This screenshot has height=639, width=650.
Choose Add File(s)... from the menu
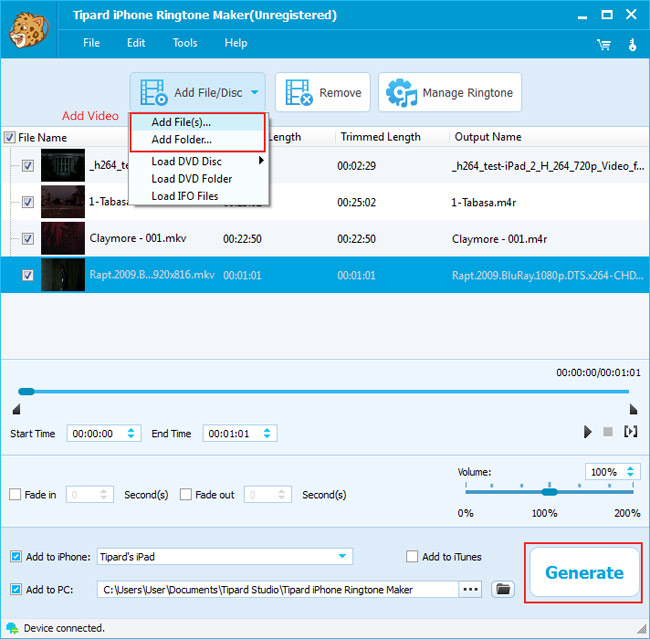click(x=198, y=122)
